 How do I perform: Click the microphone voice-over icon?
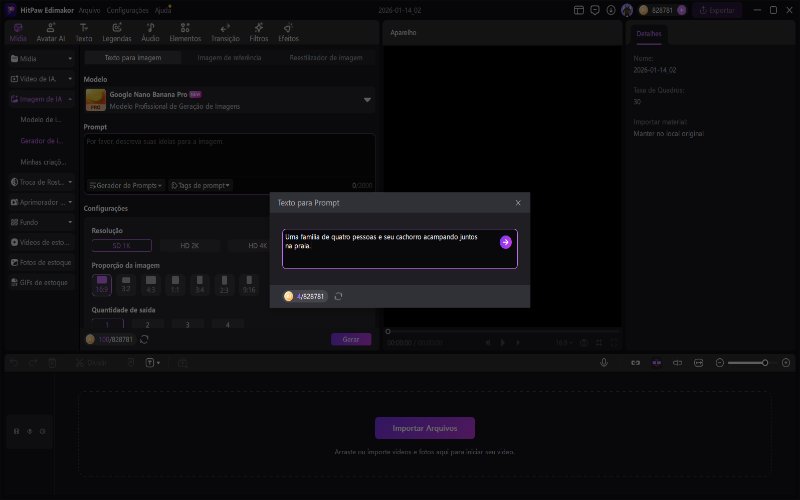click(604, 362)
